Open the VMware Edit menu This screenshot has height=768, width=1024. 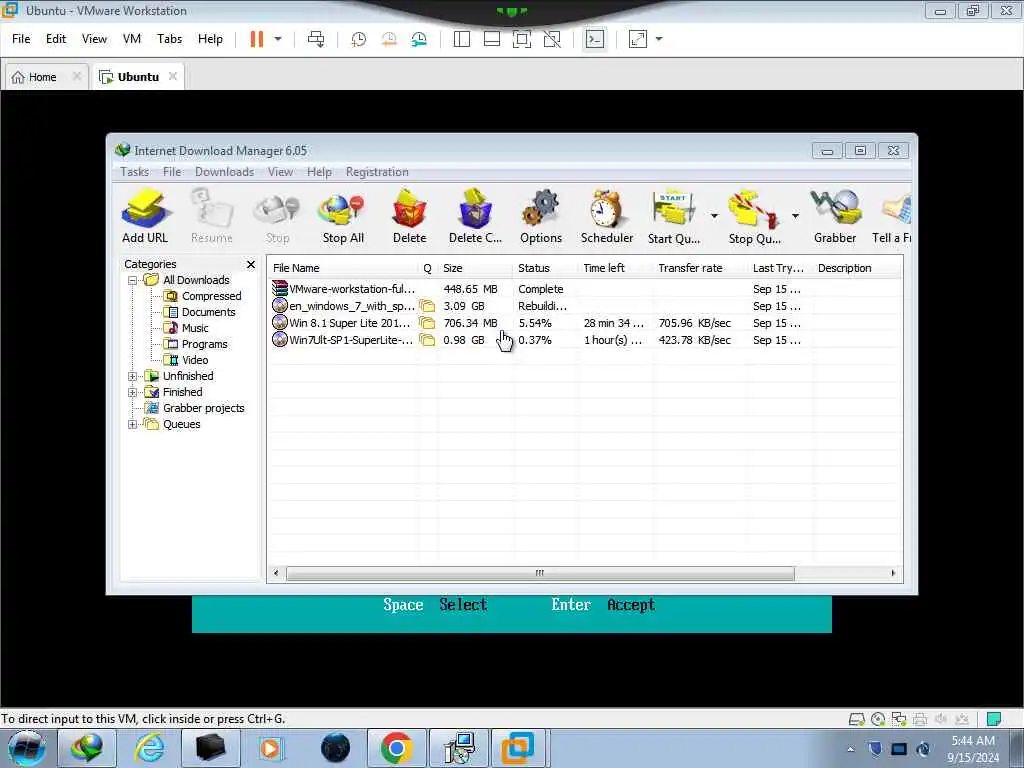pyautogui.click(x=56, y=39)
